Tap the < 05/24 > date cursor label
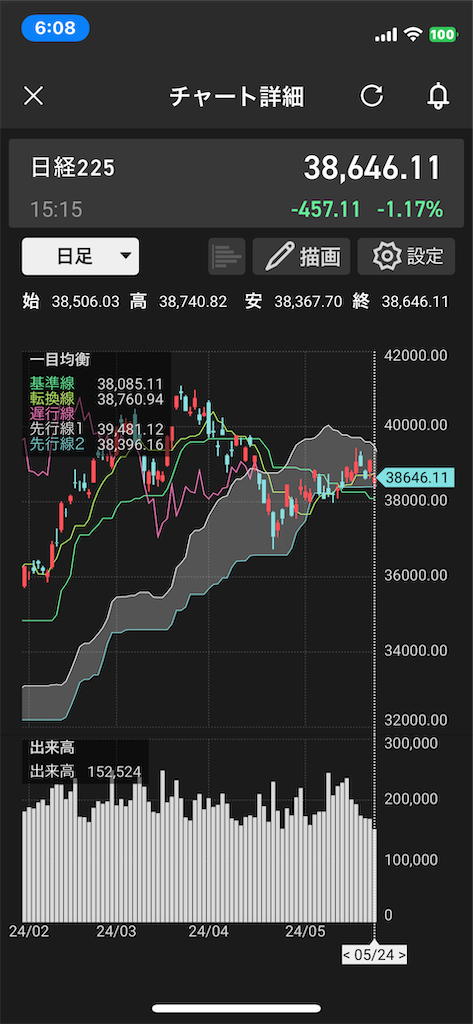The image size is (473, 1024). [374, 954]
